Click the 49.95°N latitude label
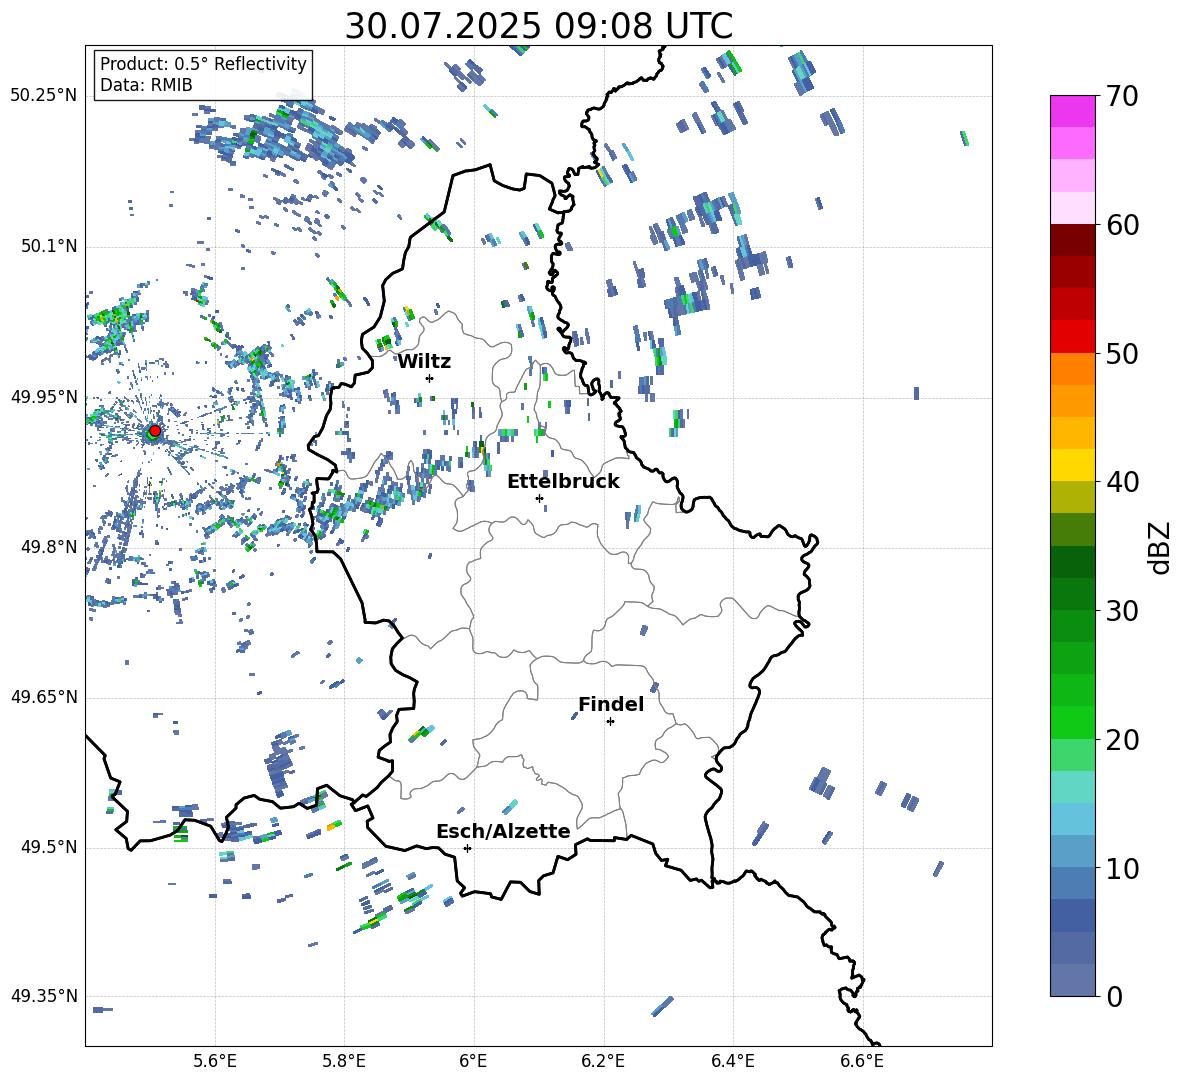The width and height of the screenshot is (1184, 1081). [x=44, y=397]
